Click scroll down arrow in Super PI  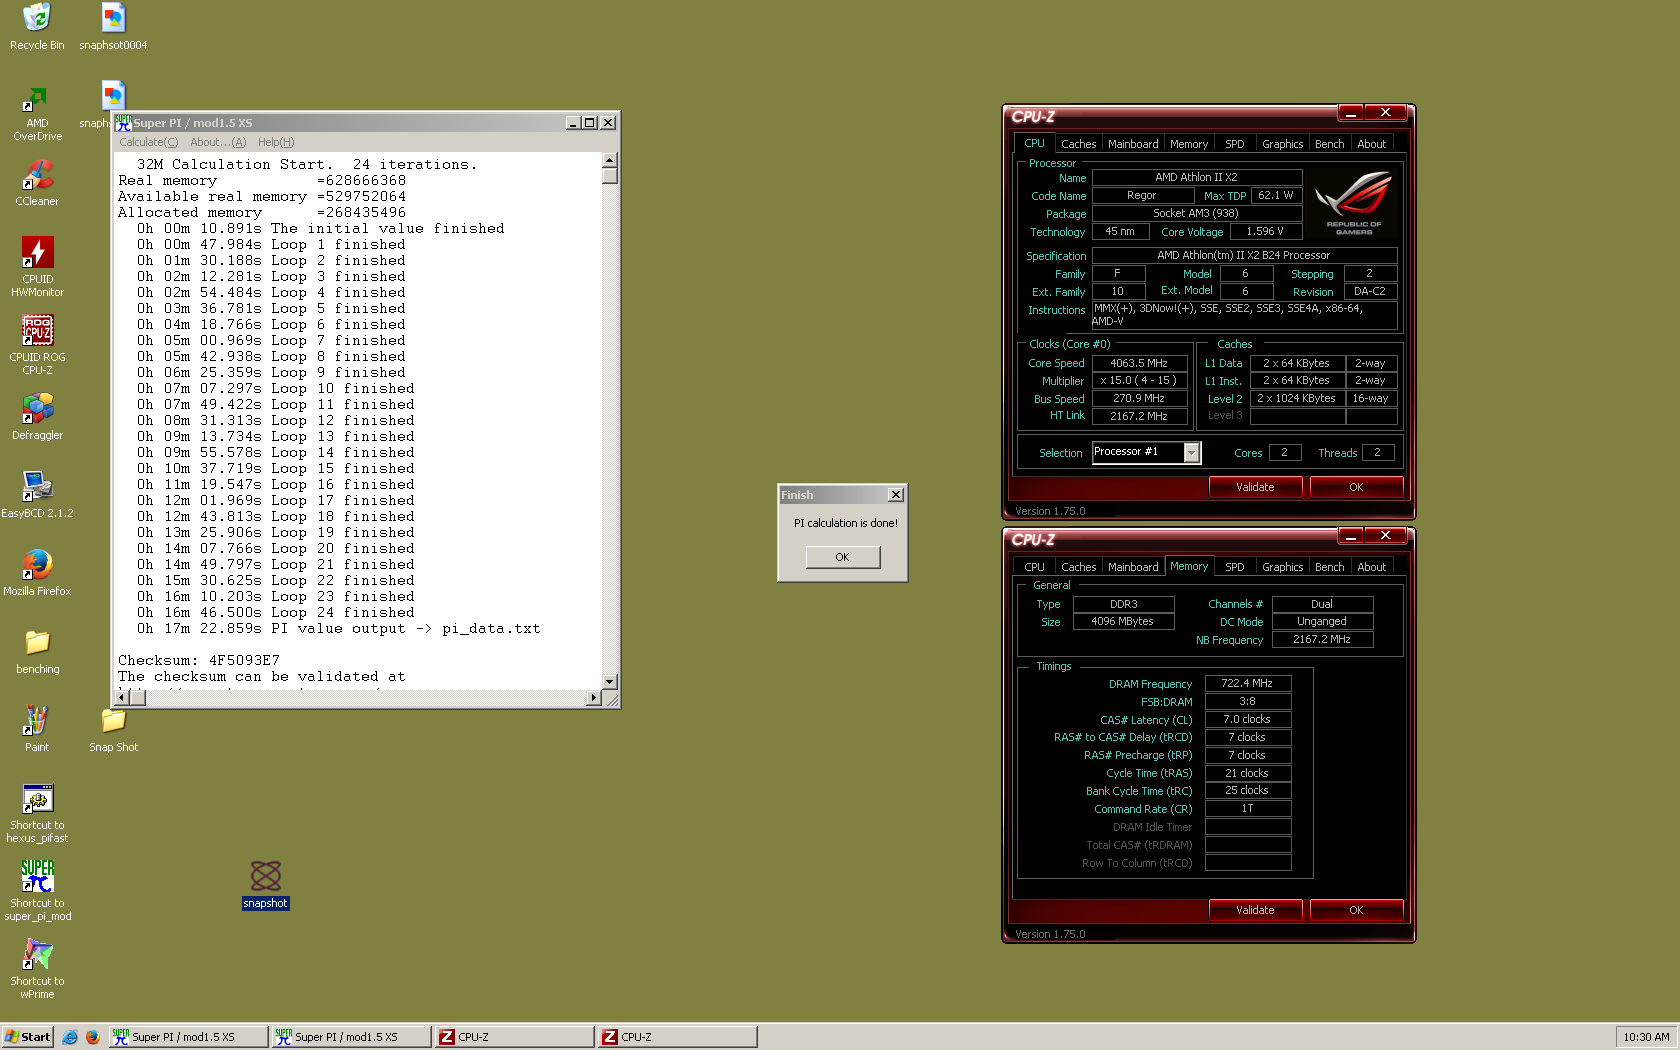click(x=610, y=681)
